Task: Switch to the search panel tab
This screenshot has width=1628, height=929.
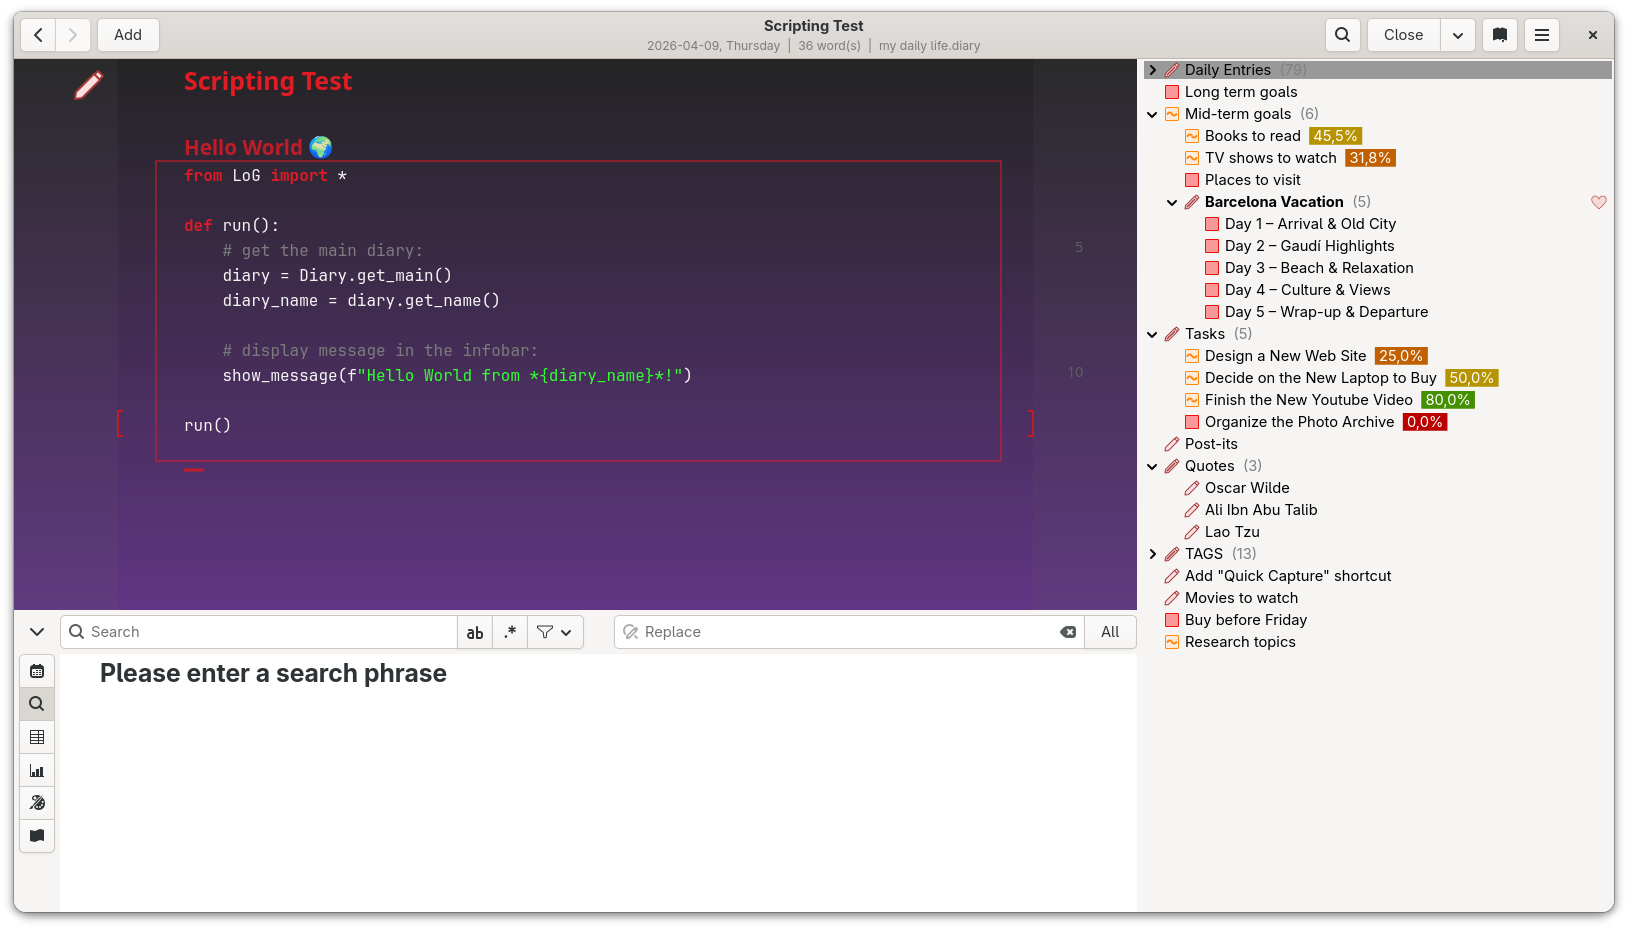Action: pyautogui.click(x=37, y=704)
